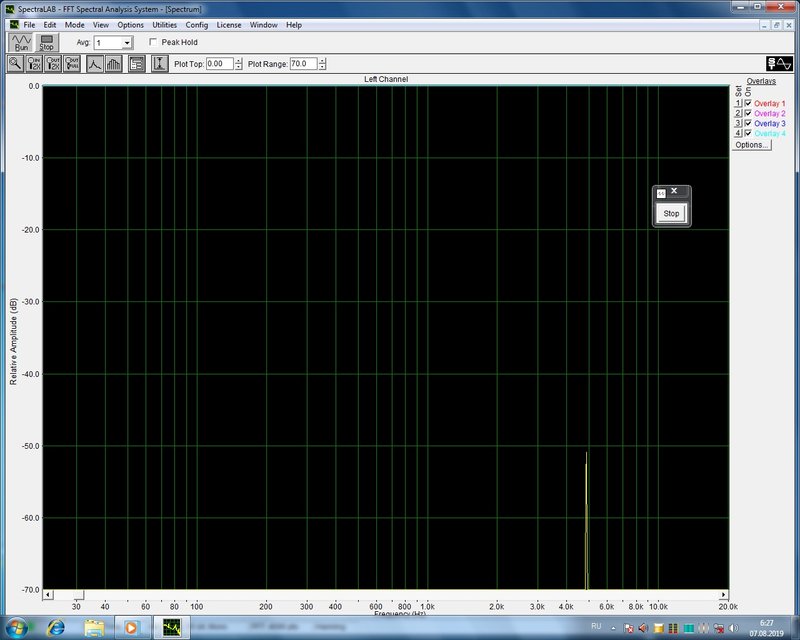Decrease Plot Range with down arrow
Image resolution: width=800 pixels, height=640 pixels.
(322, 67)
